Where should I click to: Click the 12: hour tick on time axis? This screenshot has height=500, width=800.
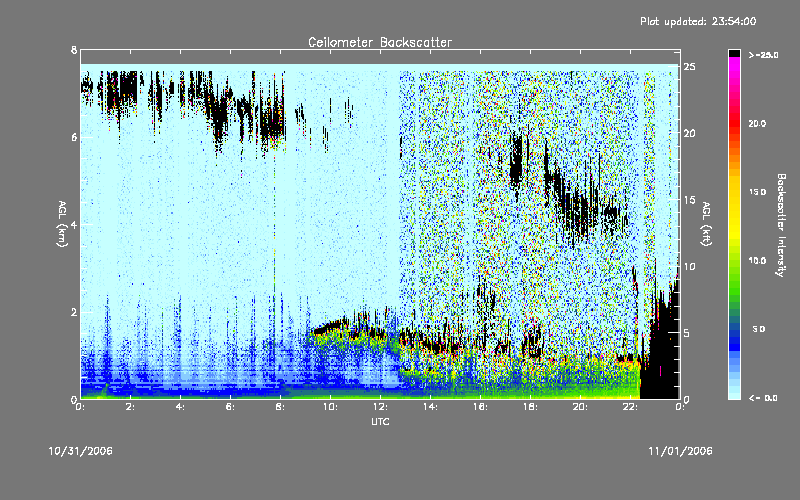[x=380, y=407]
